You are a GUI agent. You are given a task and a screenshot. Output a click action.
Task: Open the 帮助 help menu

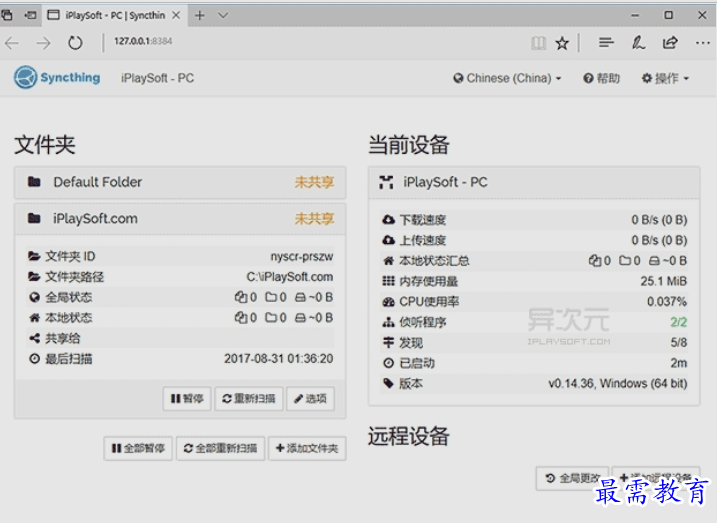point(602,78)
